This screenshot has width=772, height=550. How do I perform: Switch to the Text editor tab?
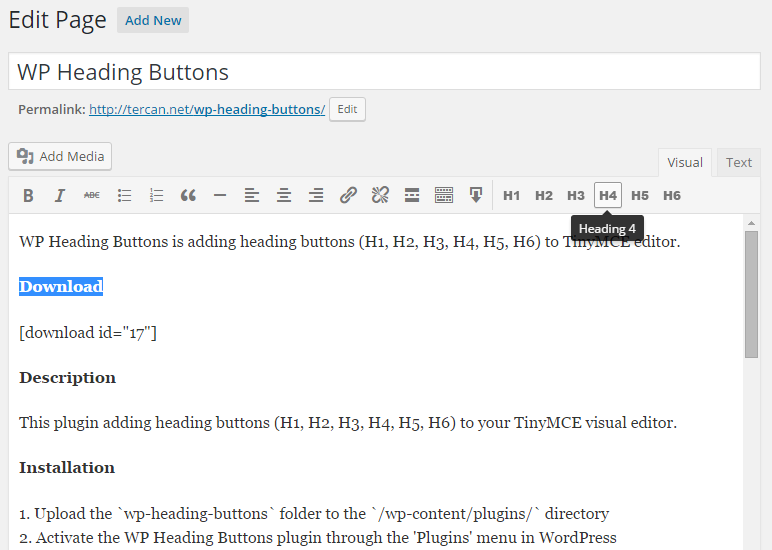pyautogui.click(x=739, y=162)
